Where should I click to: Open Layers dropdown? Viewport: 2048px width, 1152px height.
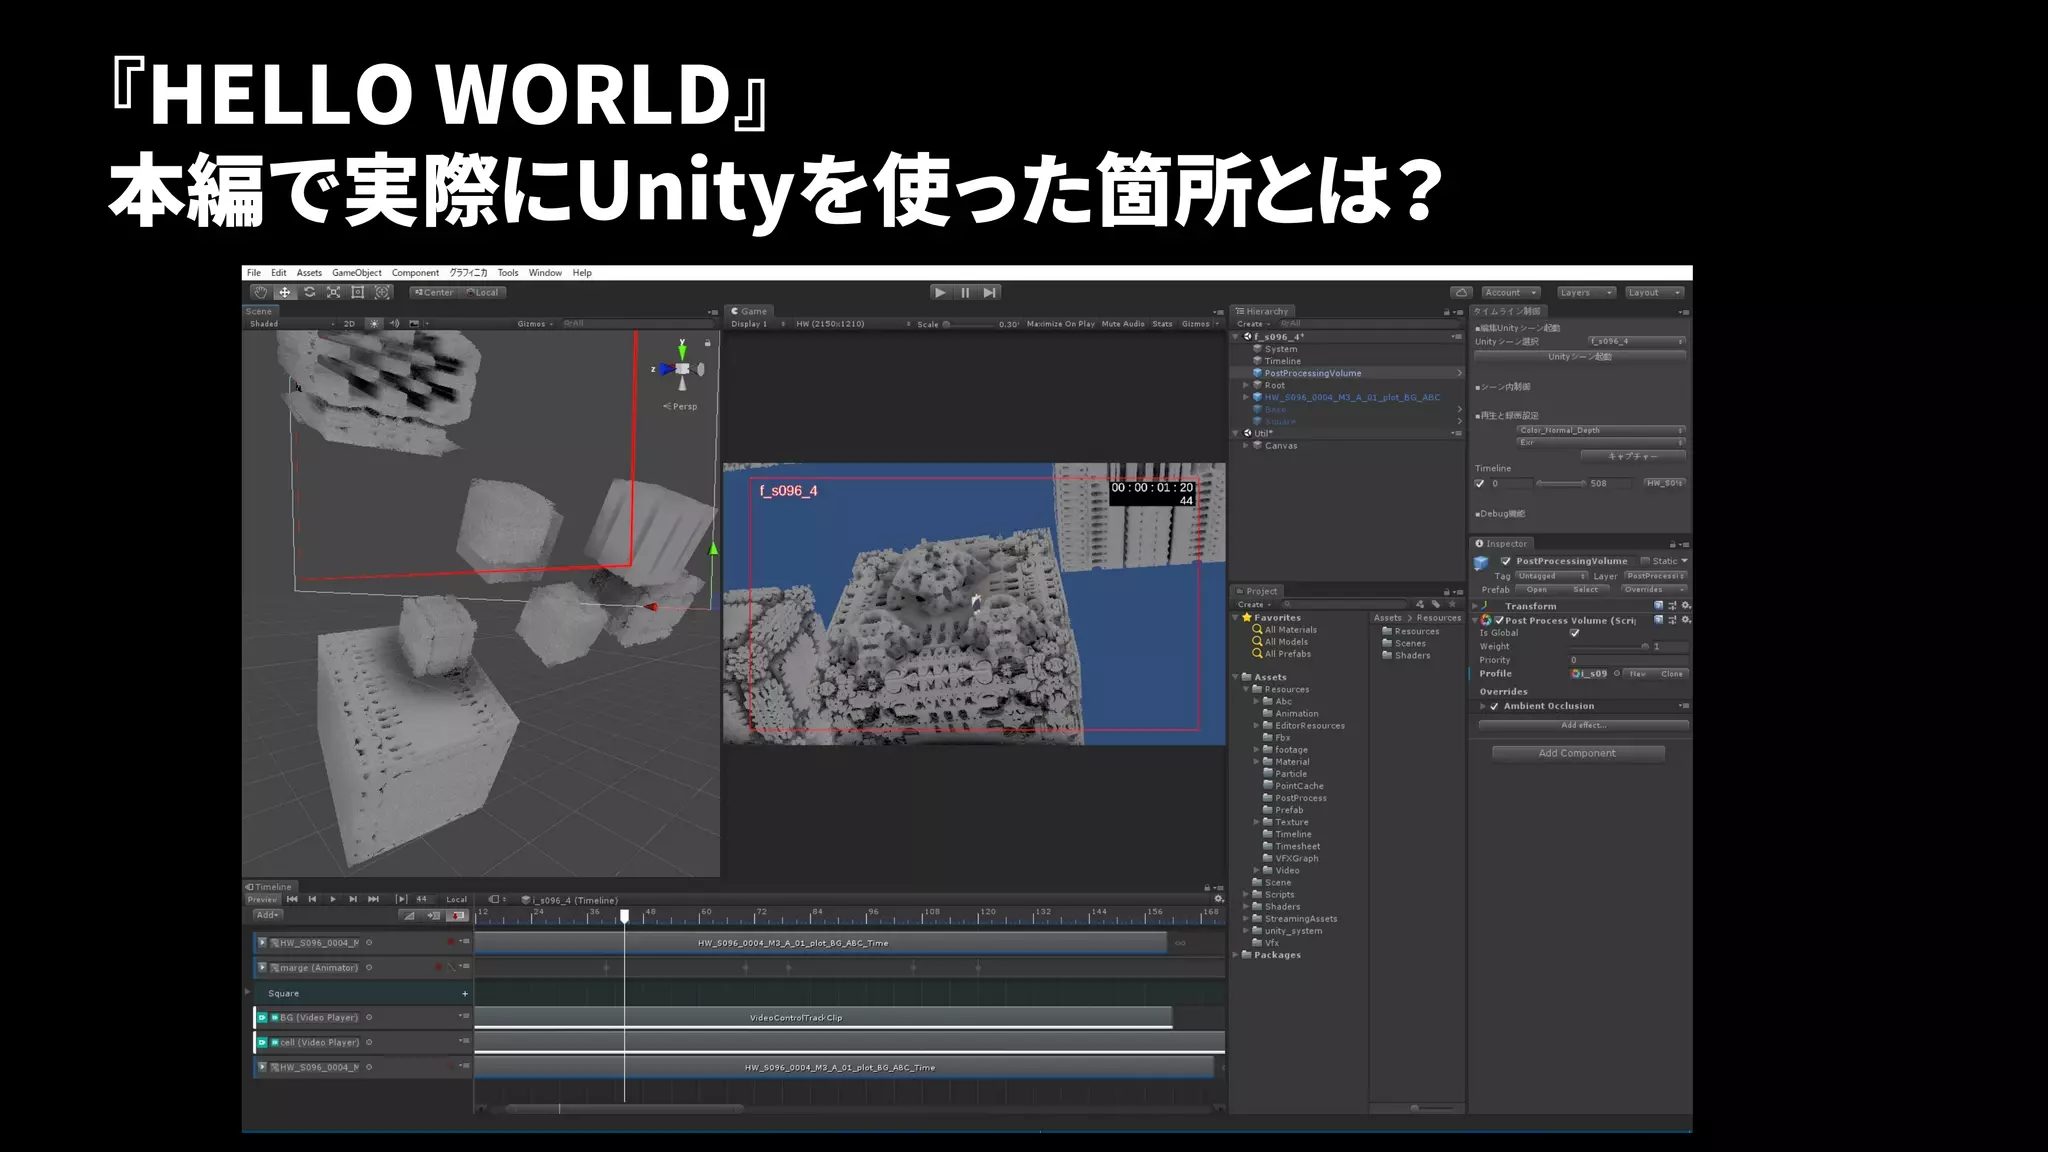tap(1586, 292)
